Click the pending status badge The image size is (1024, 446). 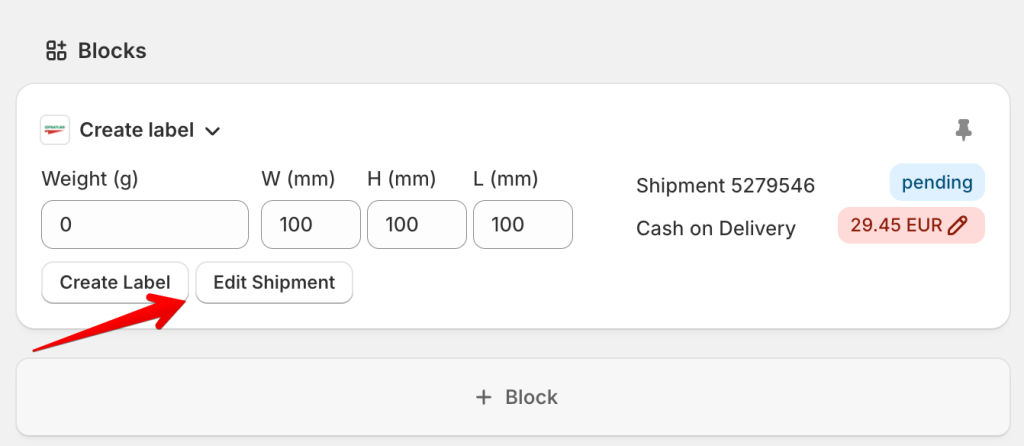[937, 183]
